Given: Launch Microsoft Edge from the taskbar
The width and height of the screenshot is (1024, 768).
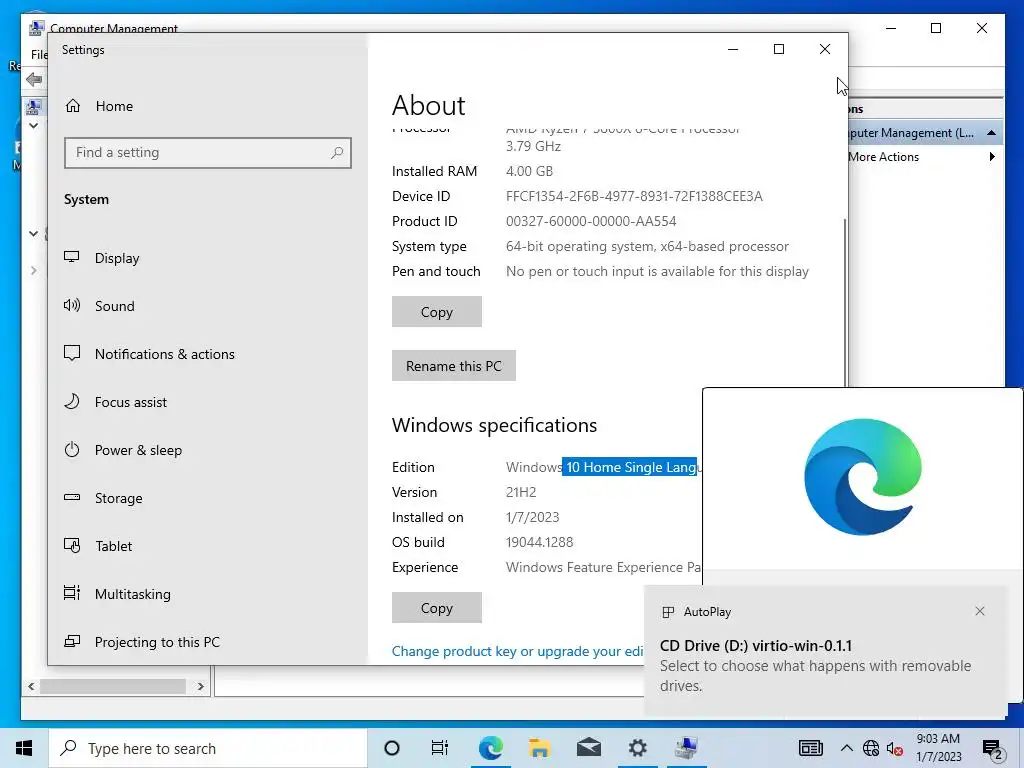Looking at the screenshot, I should coord(490,748).
